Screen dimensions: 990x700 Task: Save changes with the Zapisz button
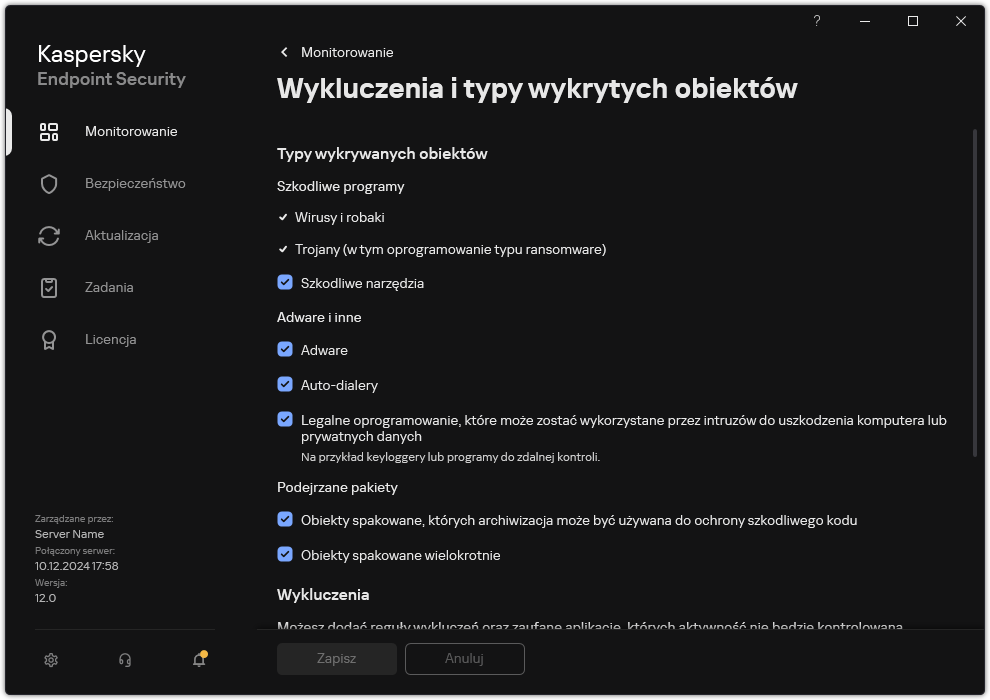(x=337, y=658)
